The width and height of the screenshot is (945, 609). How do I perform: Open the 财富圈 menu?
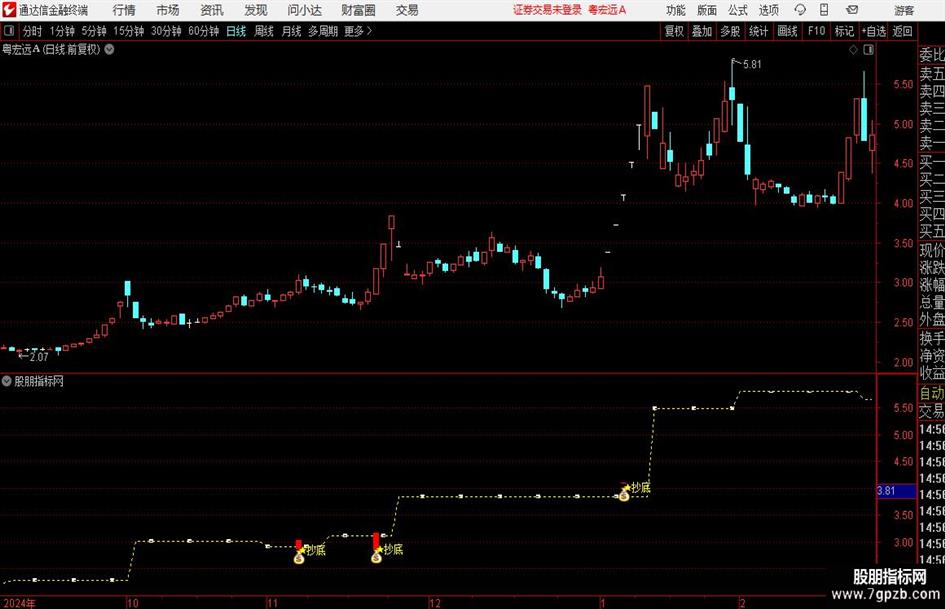(358, 10)
